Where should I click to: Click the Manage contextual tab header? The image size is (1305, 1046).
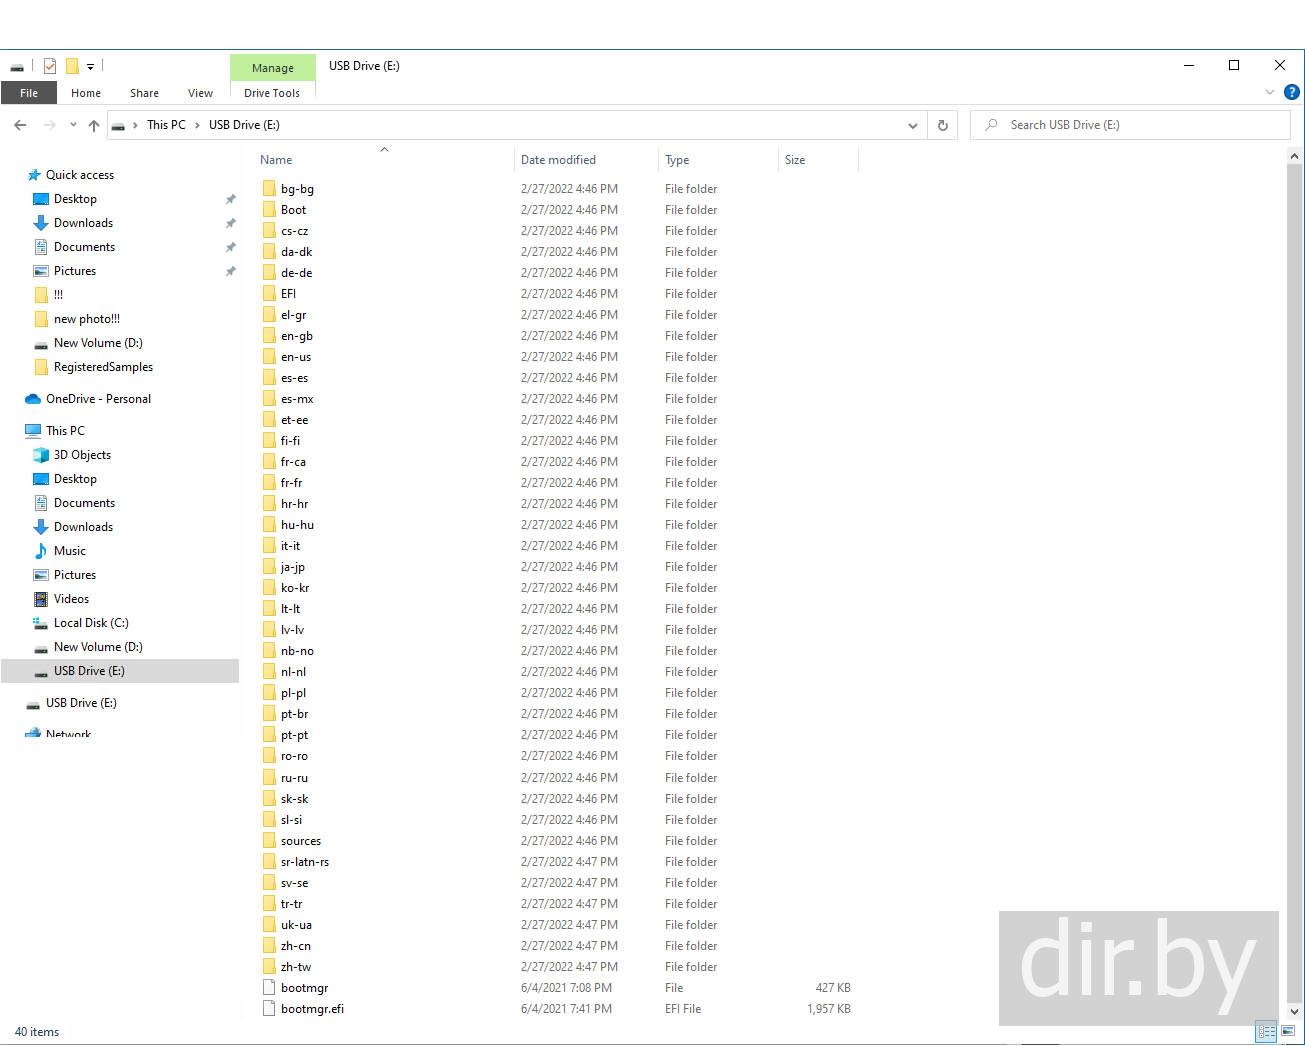tap(273, 68)
